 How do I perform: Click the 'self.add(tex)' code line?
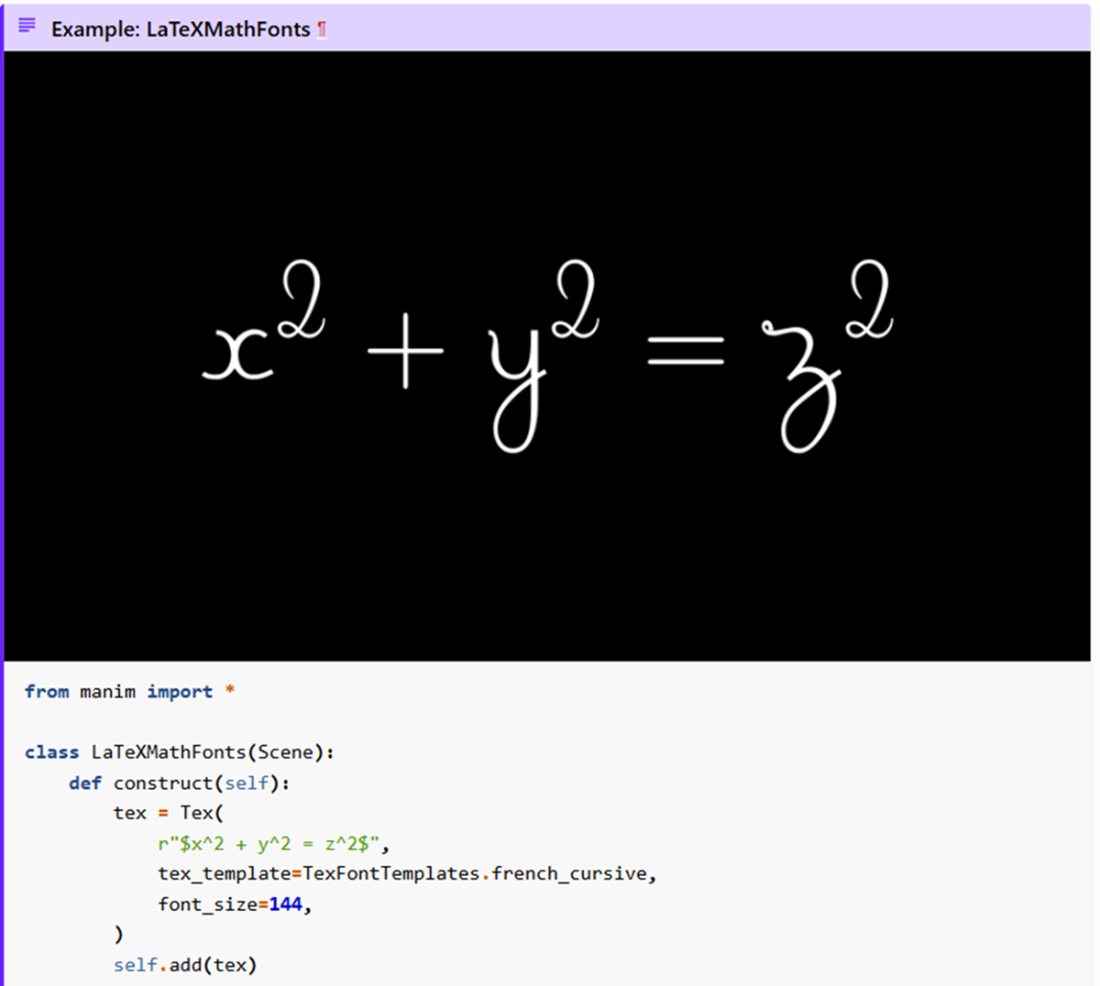coord(185,966)
